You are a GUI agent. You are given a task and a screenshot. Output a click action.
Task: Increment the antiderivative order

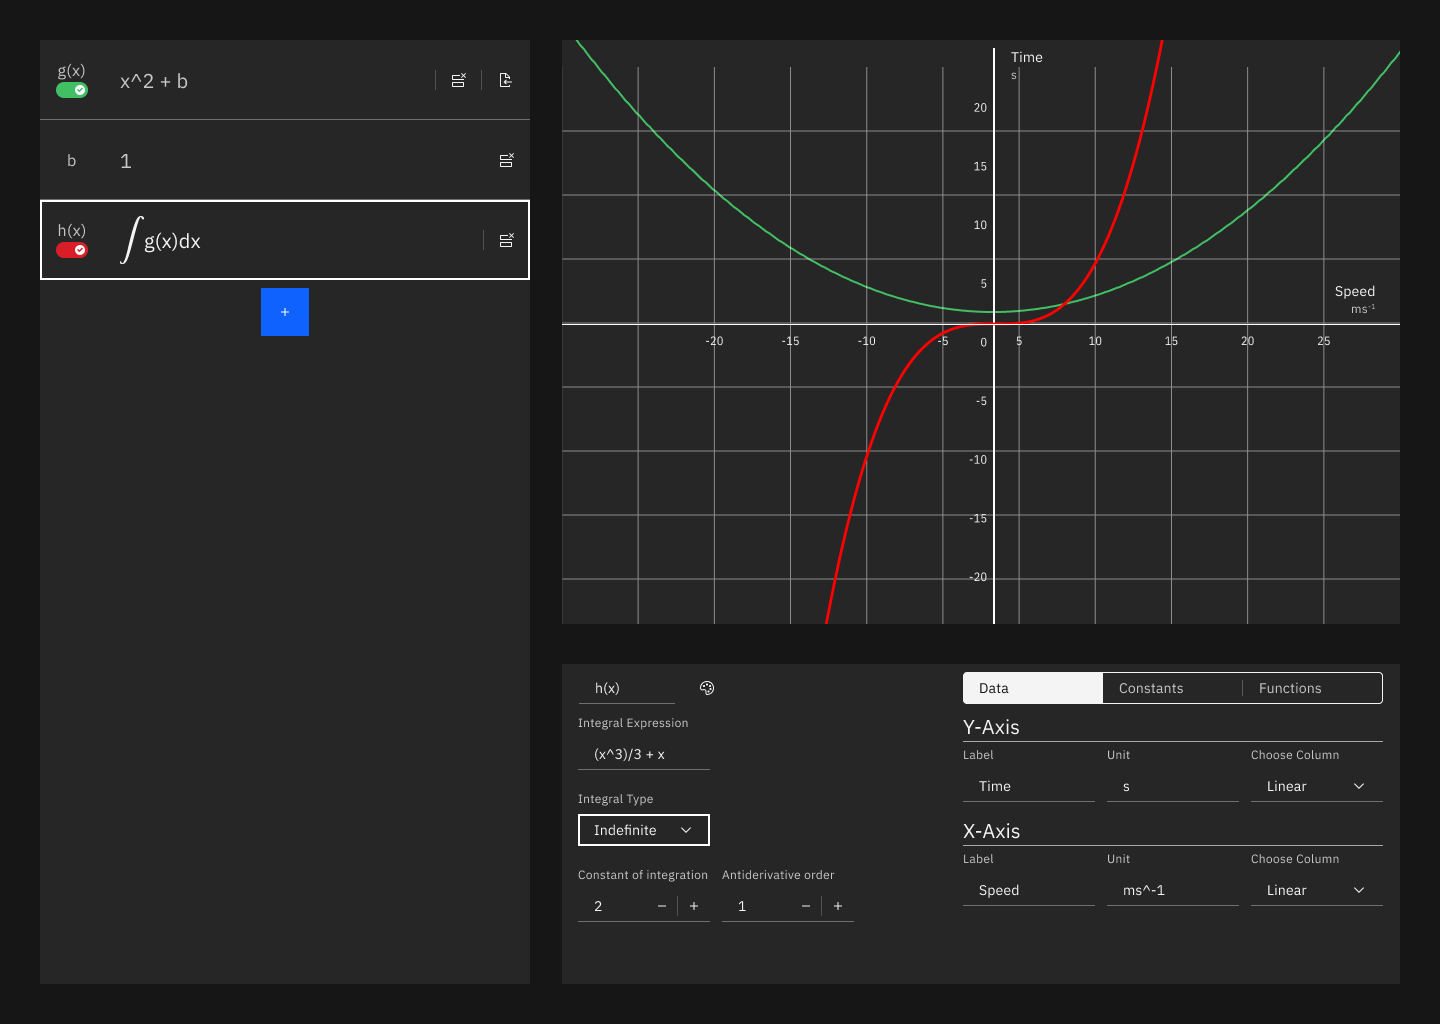838,906
